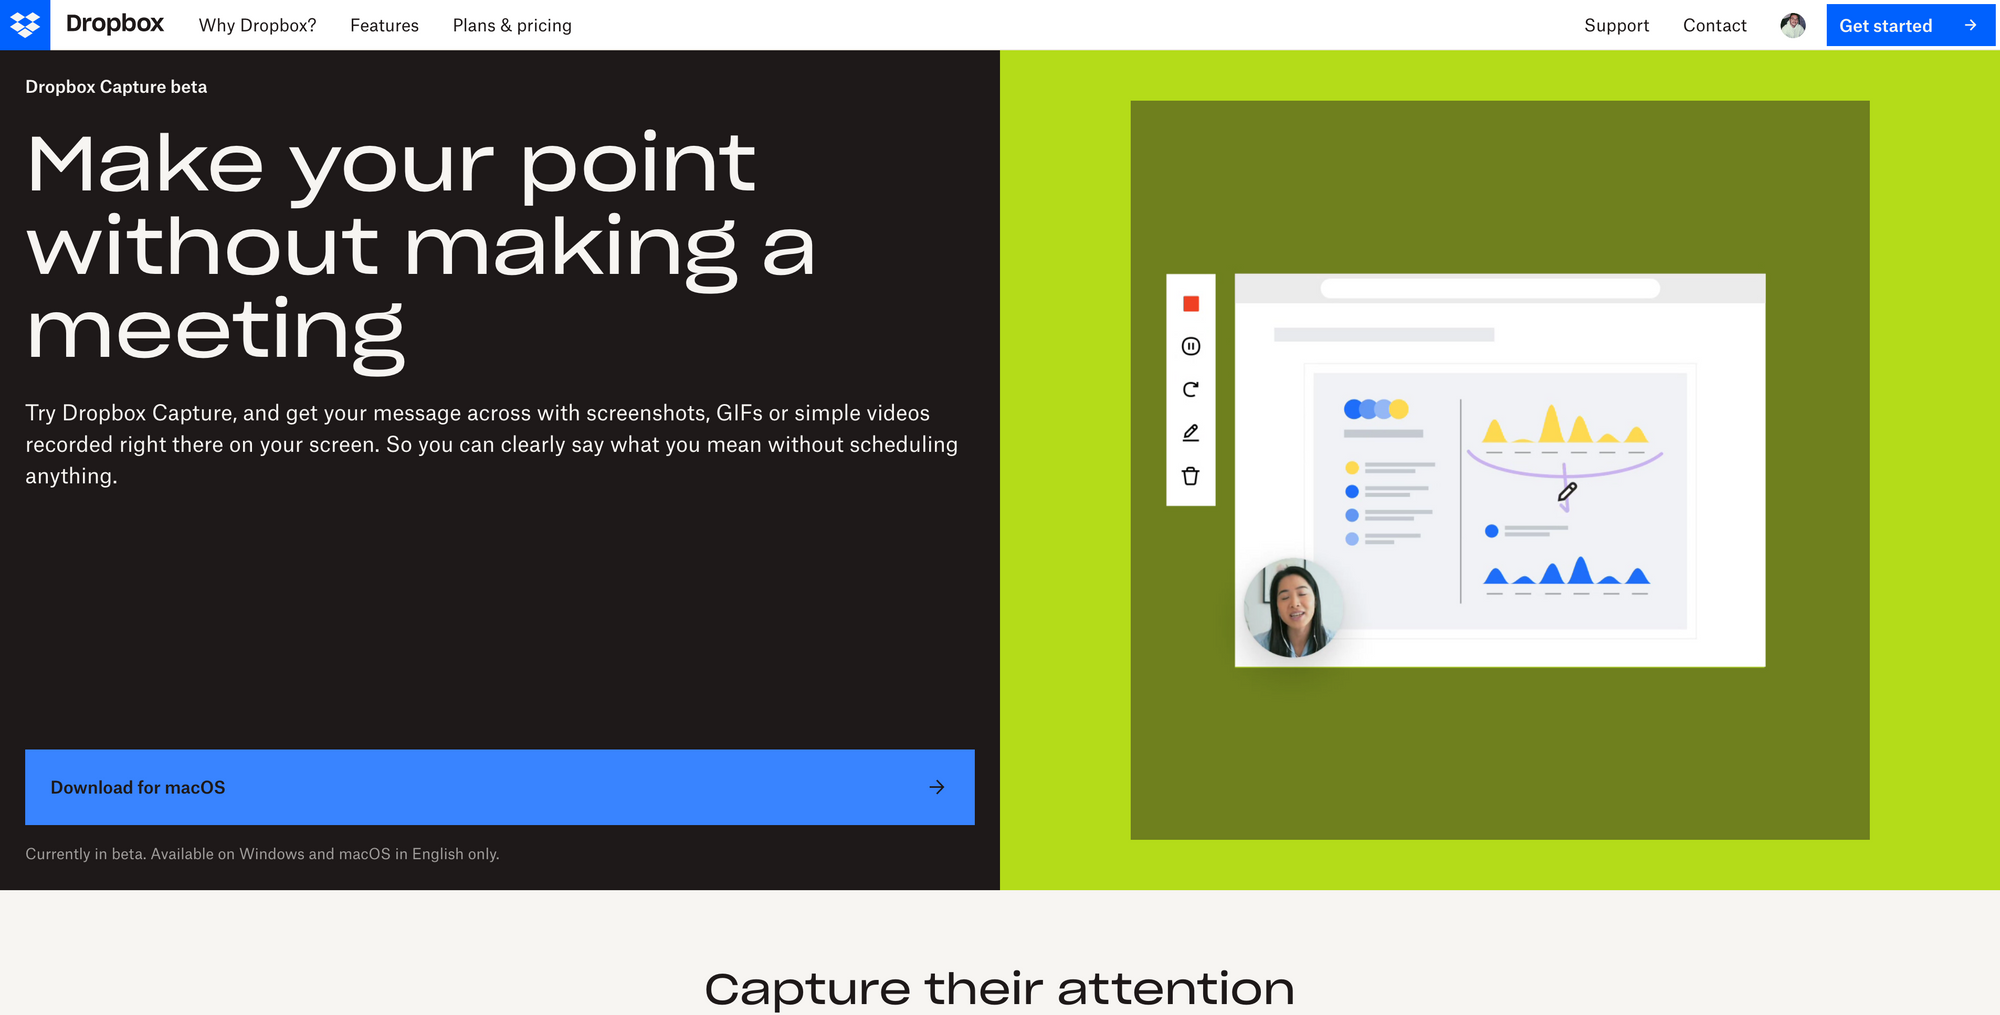2000x1015 pixels.
Task: Go to Plans & pricing
Action: coord(512,25)
